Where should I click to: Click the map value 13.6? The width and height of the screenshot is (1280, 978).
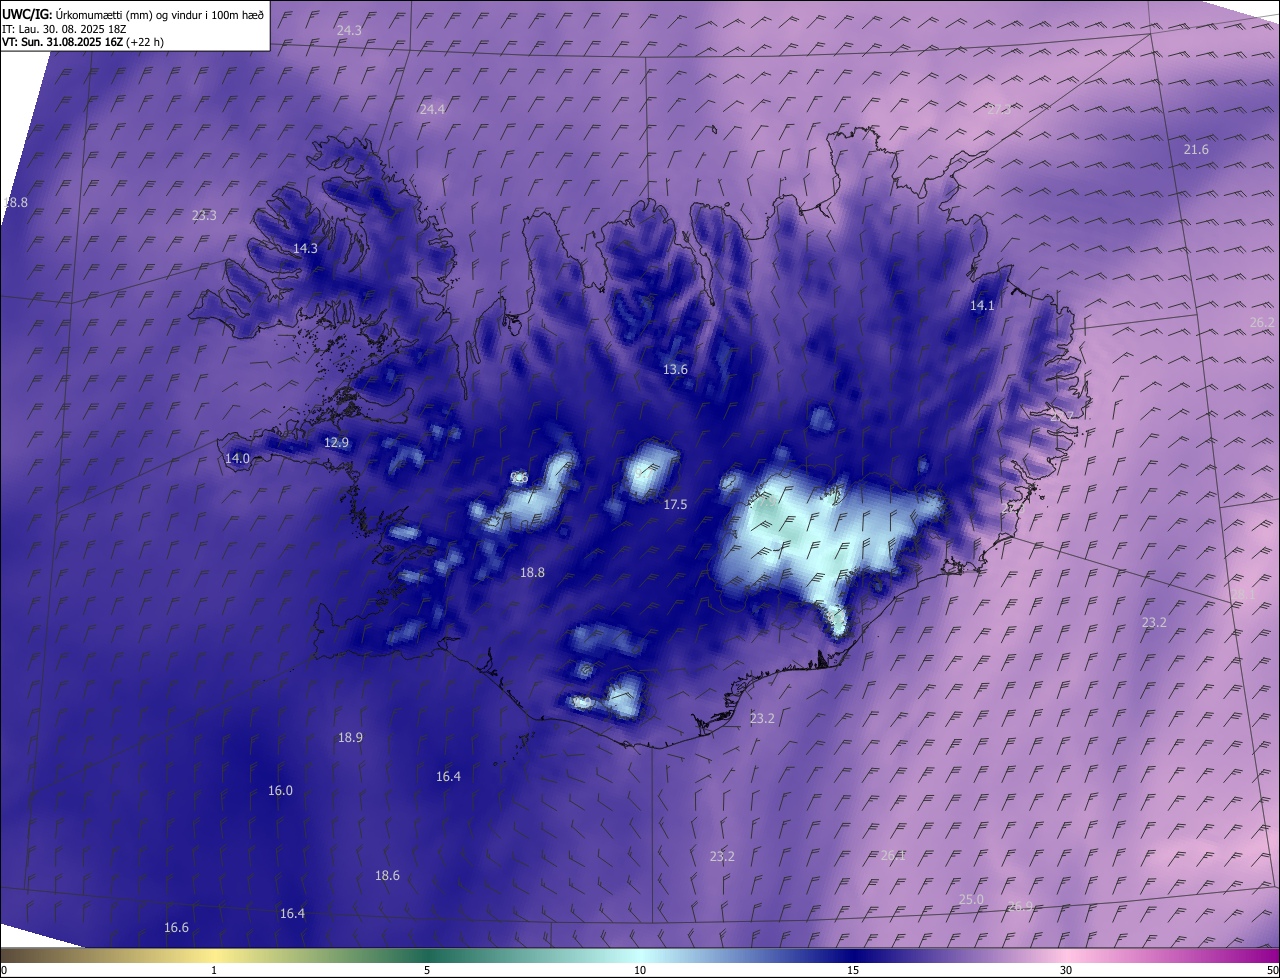coord(675,370)
